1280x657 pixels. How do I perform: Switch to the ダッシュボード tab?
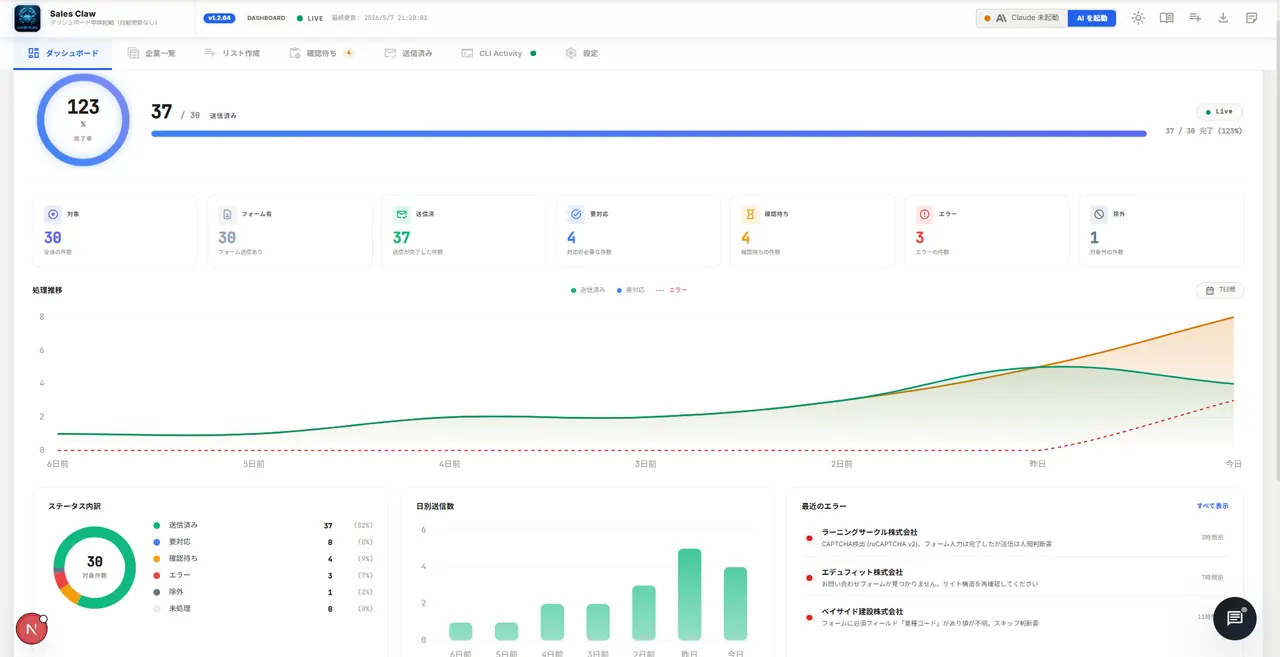[63, 53]
